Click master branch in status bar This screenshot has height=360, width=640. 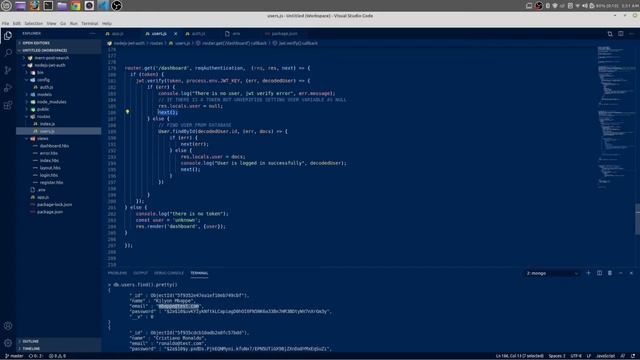click(x=14, y=356)
